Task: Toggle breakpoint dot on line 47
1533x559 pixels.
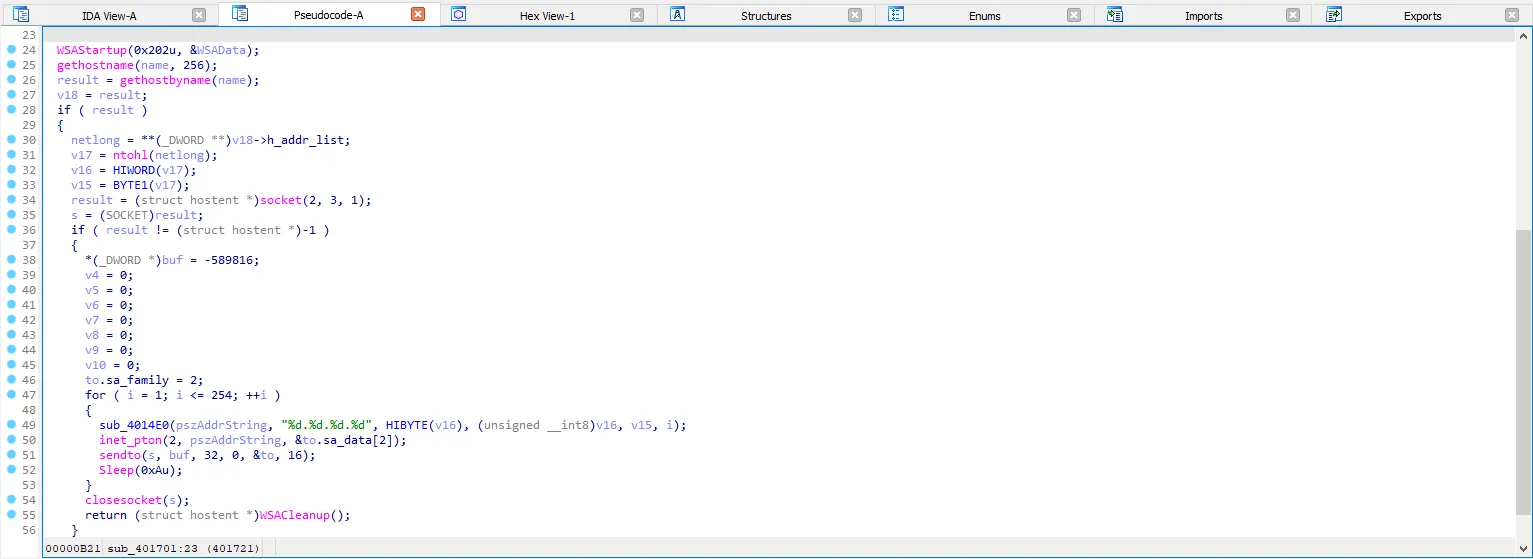Action: click(x=11, y=394)
